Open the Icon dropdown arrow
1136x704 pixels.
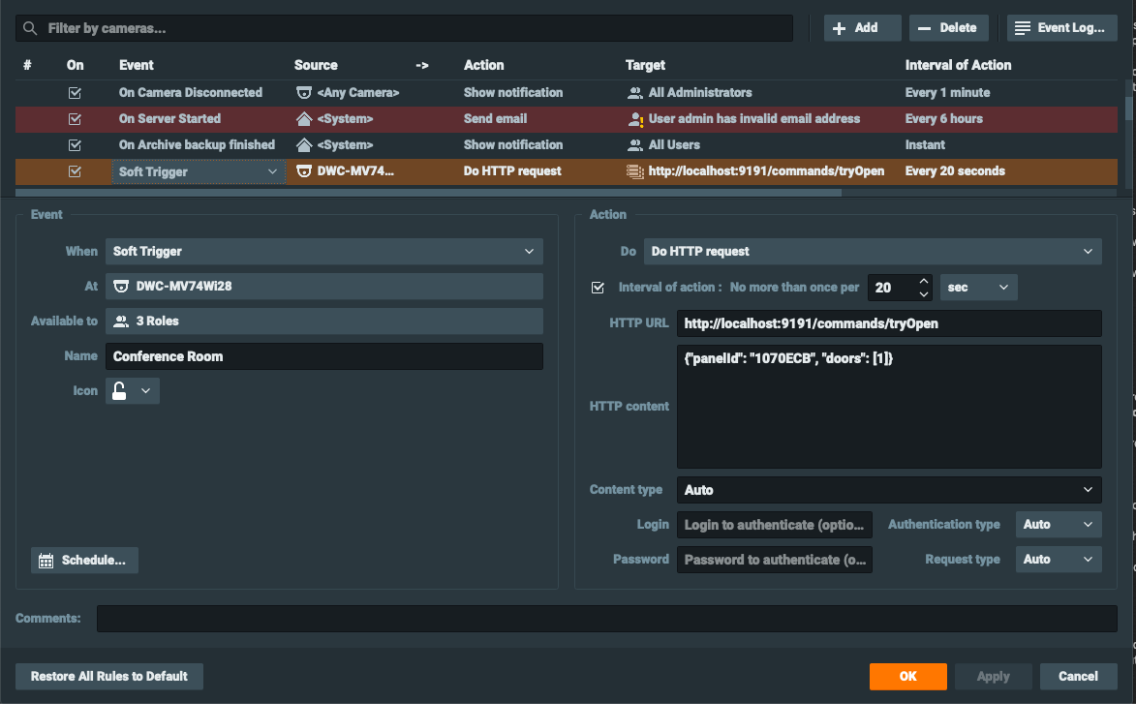pyautogui.click(x=146, y=390)
